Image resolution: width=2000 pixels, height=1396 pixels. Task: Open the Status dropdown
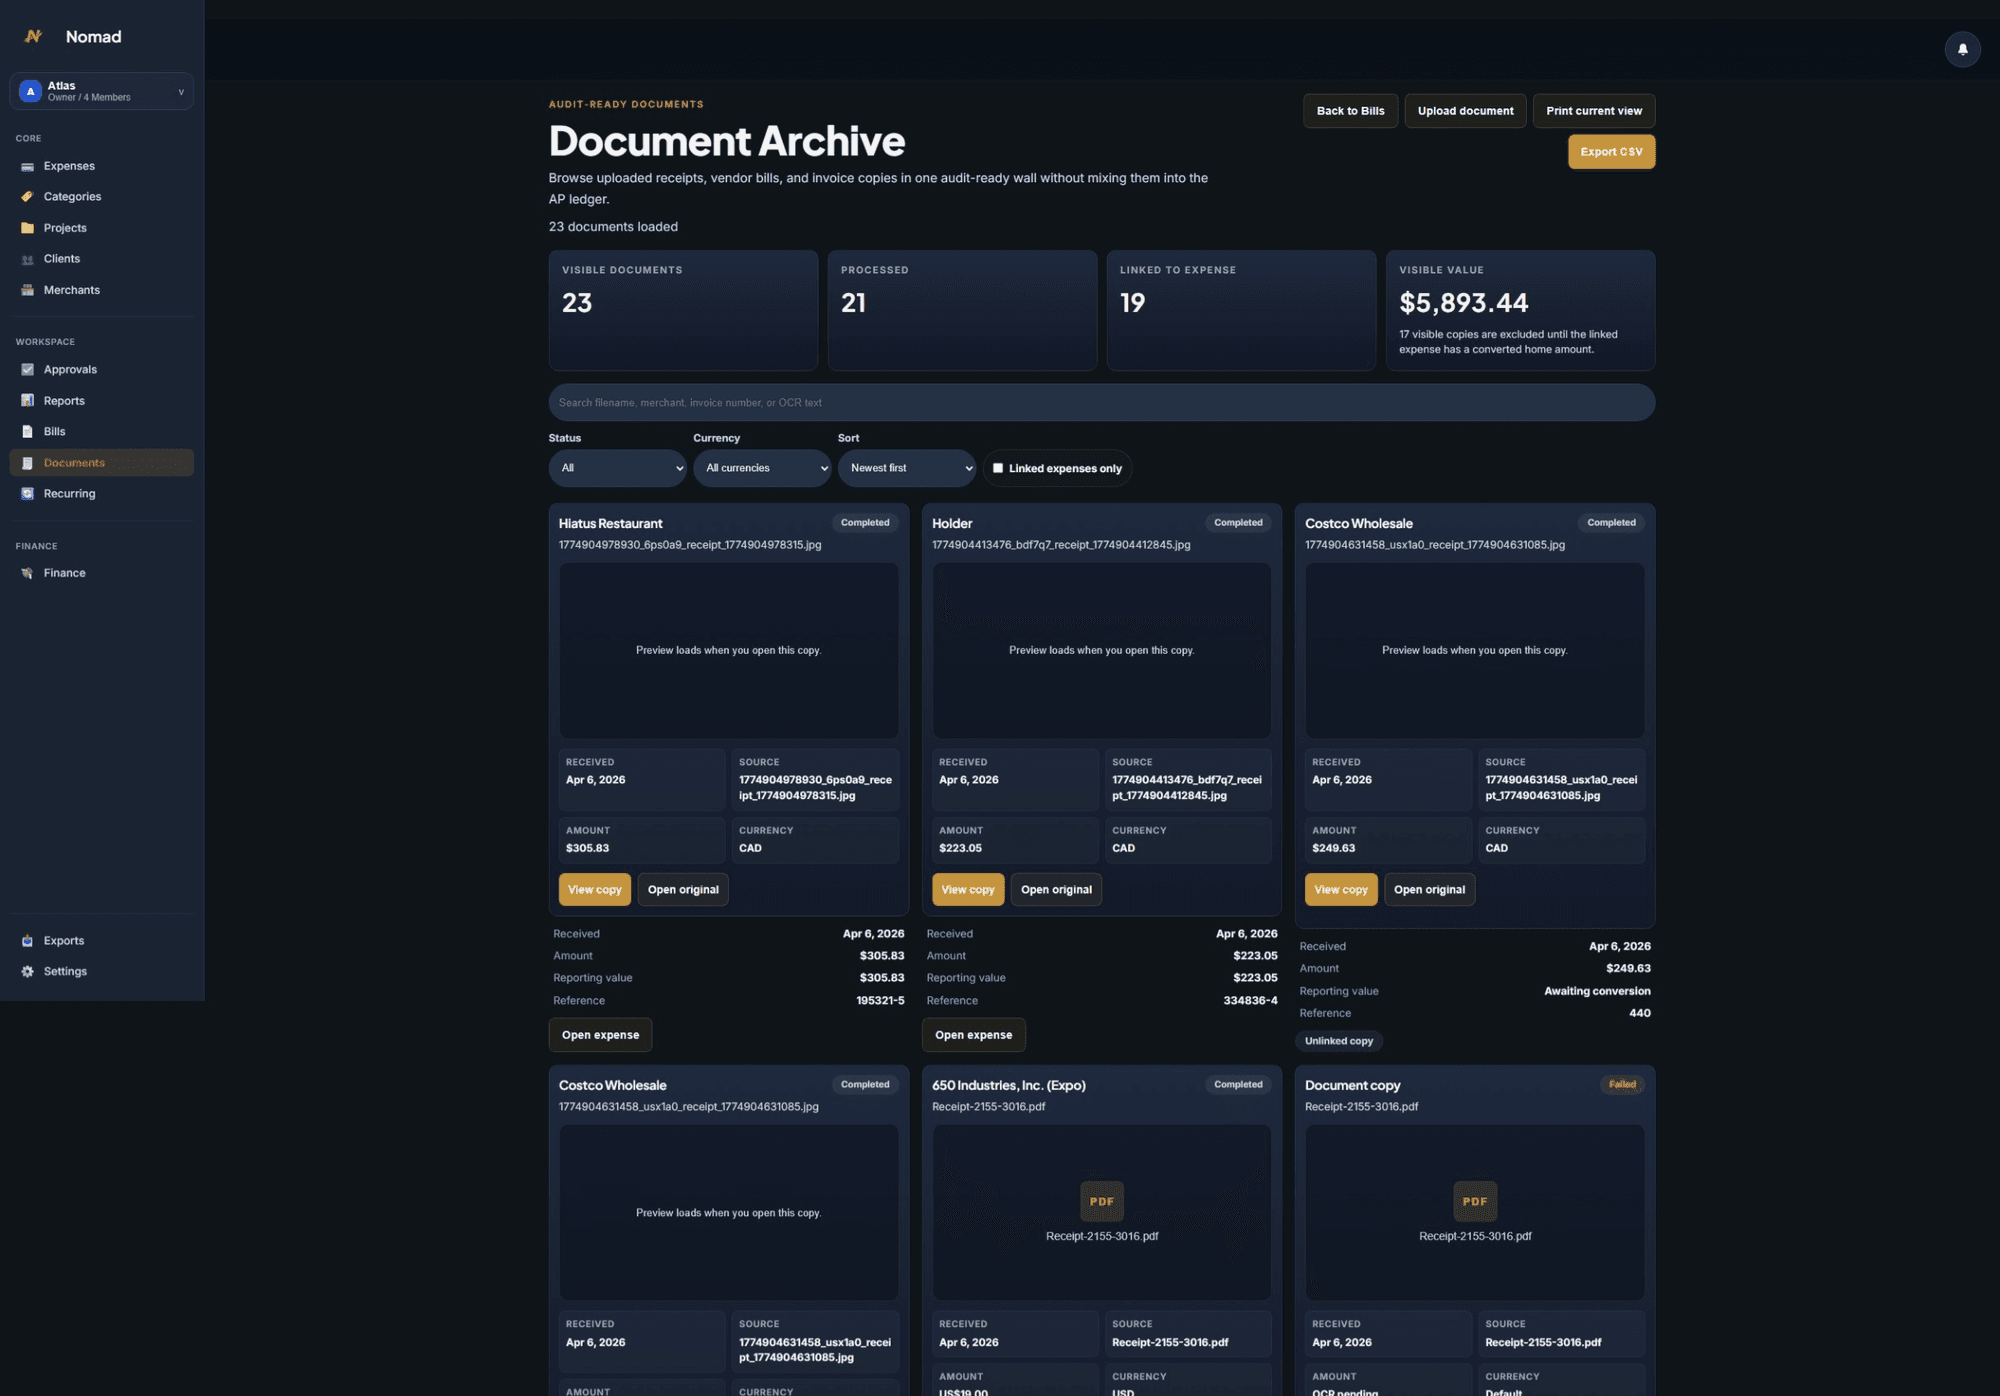pos(617,468)
